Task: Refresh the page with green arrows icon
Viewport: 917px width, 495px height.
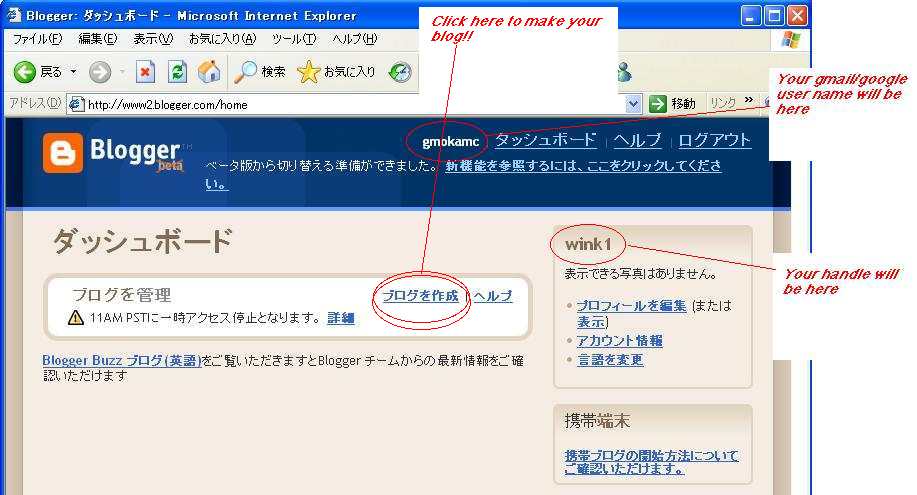Action: [177, 73]
